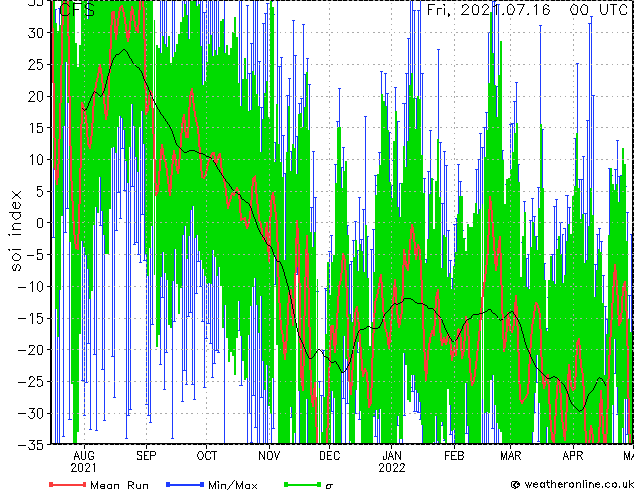Click the '25' y-axis tick label
The image size is (634, 490).
pyautogui.click(x=35, y=64)
